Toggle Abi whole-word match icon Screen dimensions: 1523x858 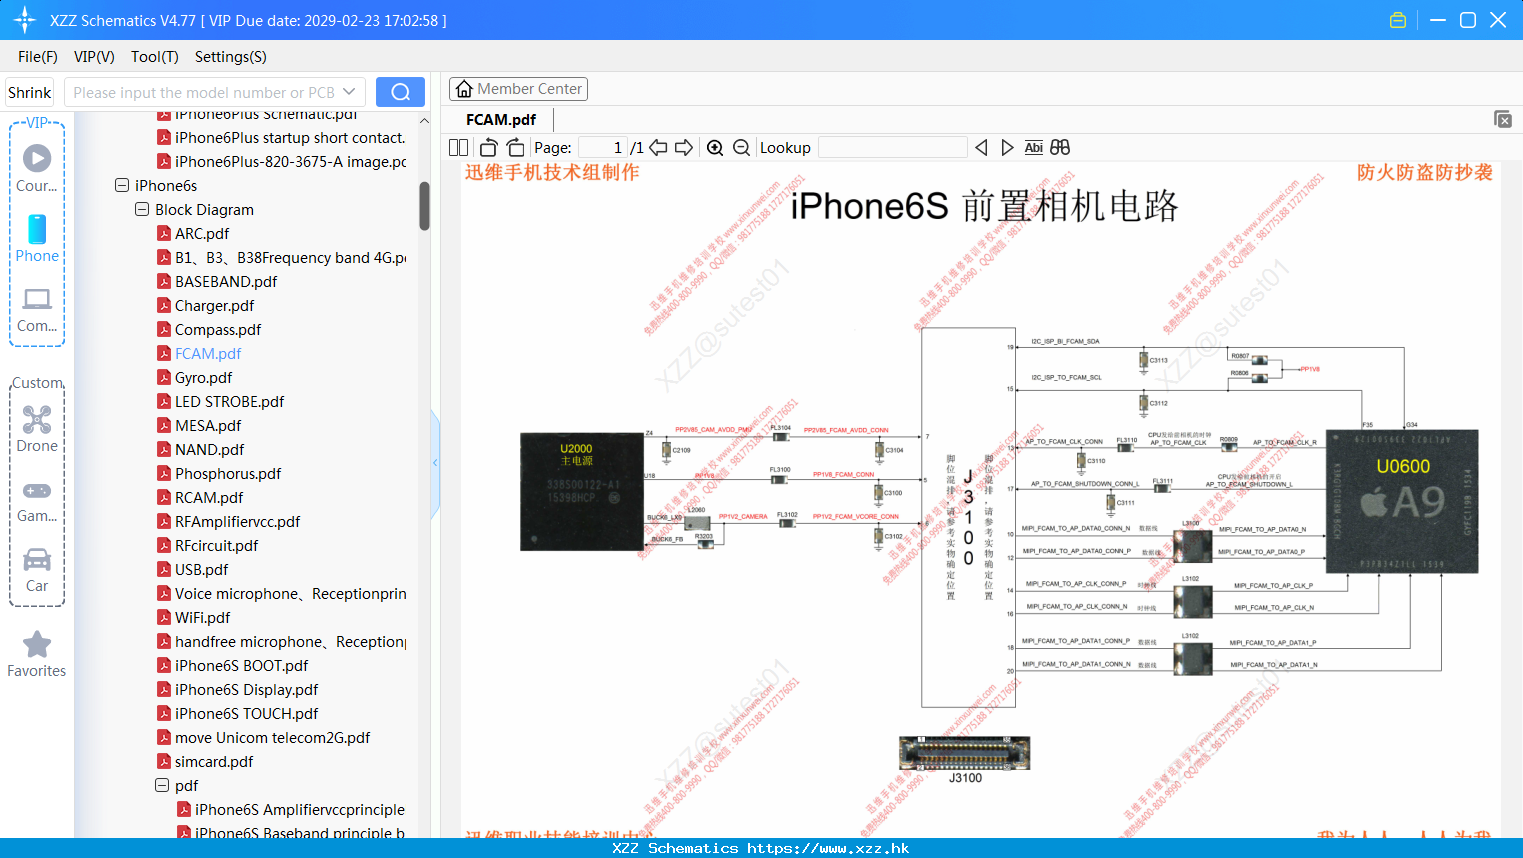[1033, 147]
